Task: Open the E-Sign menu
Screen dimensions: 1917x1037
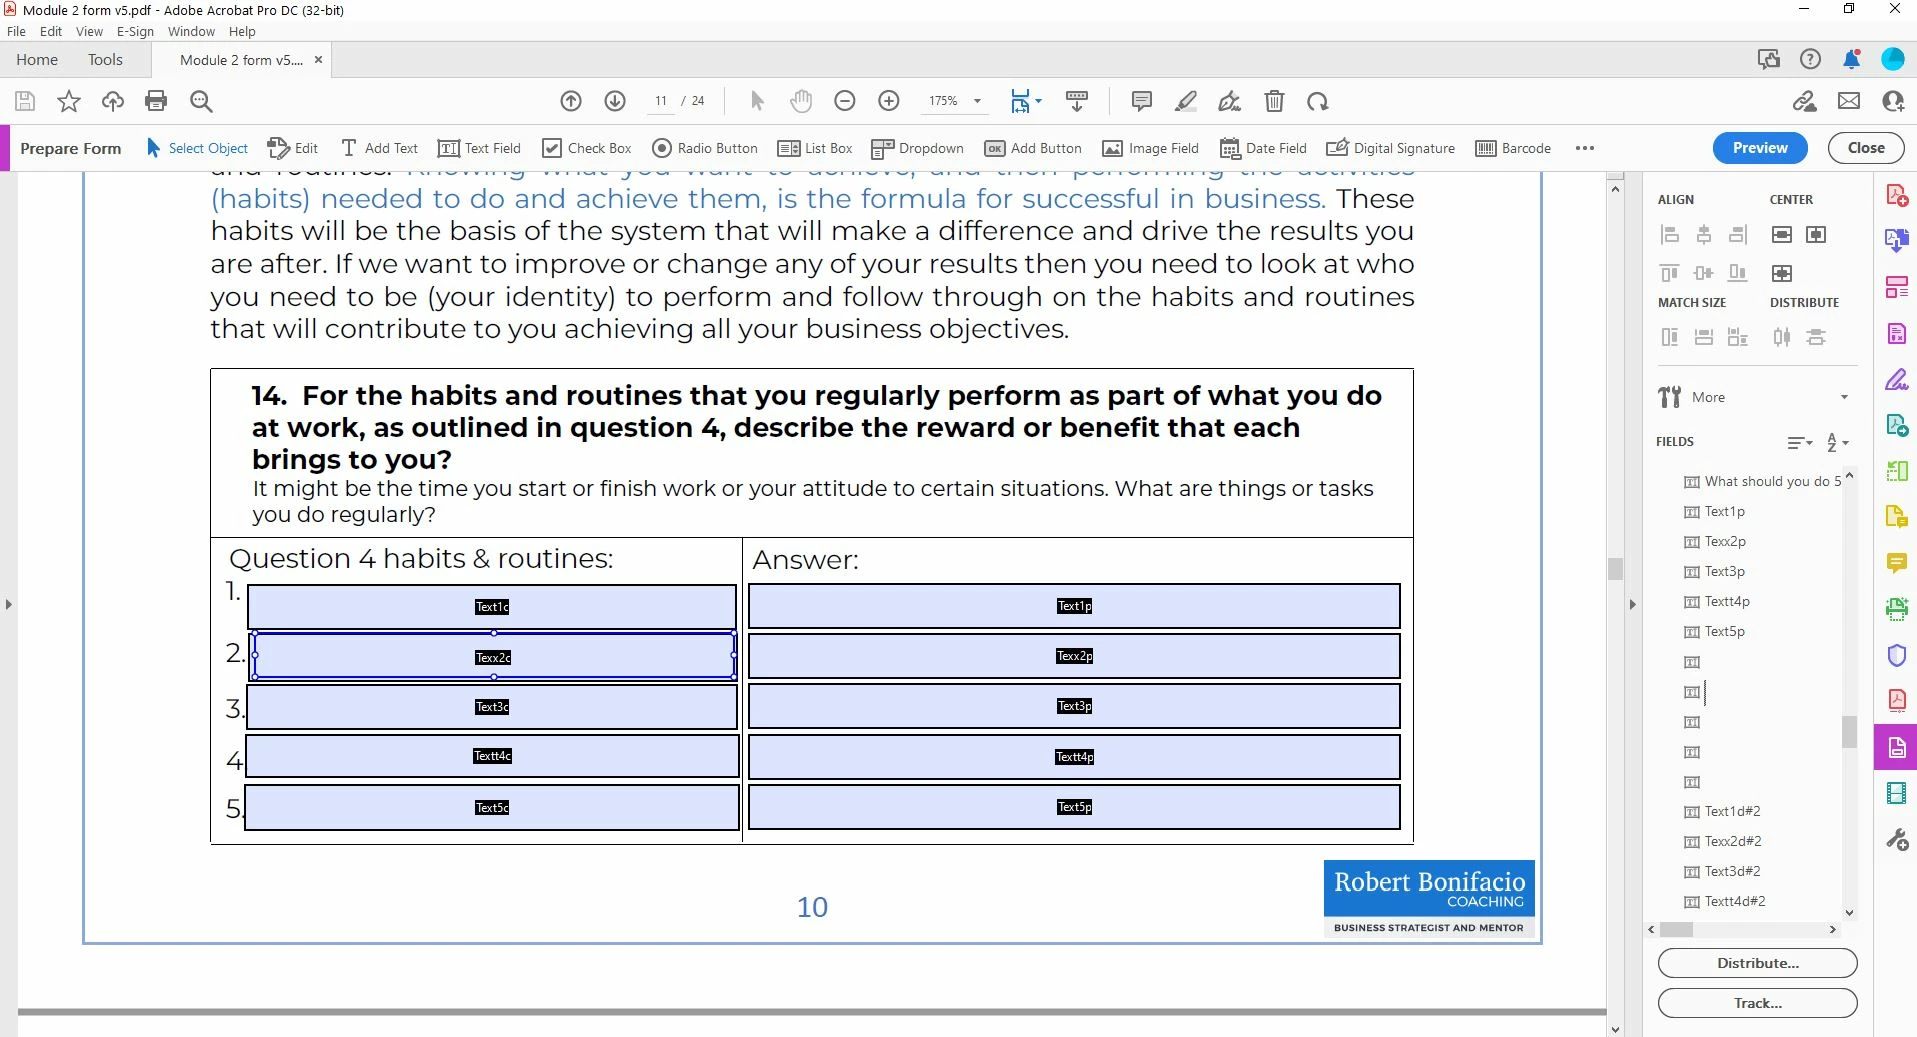Action: (135, 31)
